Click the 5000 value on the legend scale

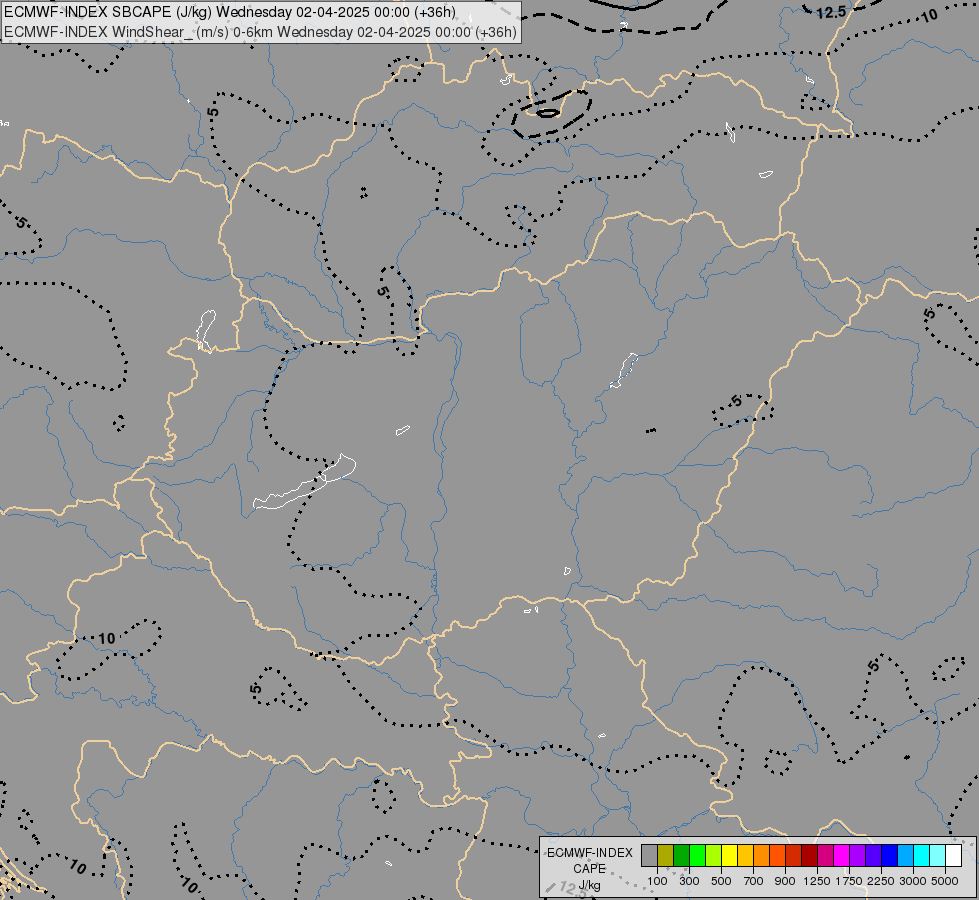tap(945, 881)
